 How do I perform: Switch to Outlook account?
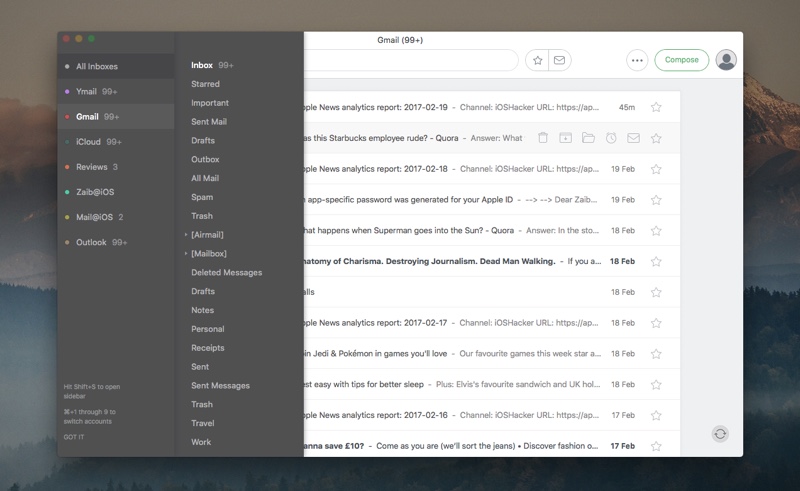116,242
